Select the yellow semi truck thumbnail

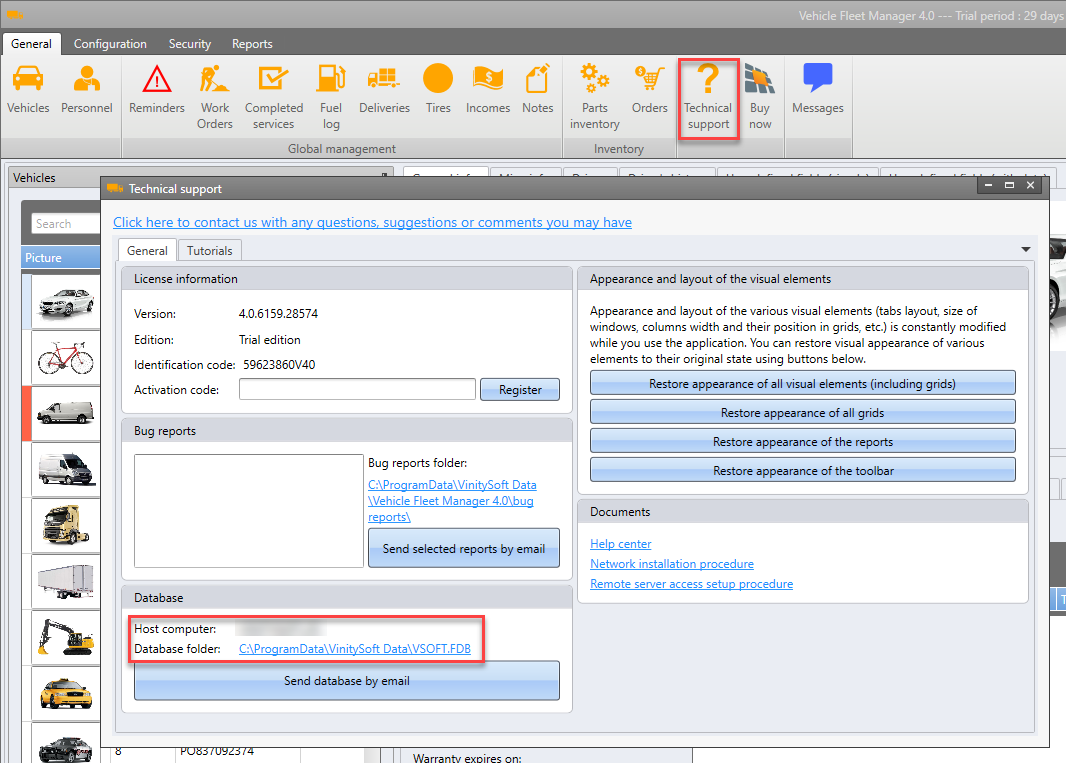pyautogui.click(x=65, y=525)
